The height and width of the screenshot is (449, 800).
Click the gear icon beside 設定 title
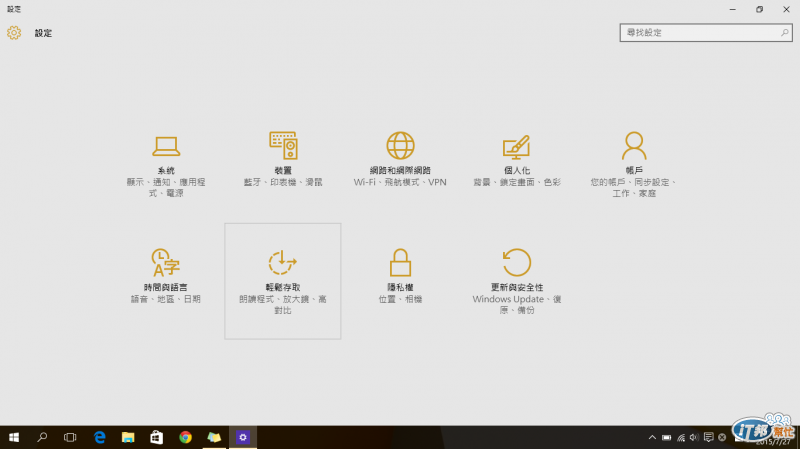click(14, 33)
